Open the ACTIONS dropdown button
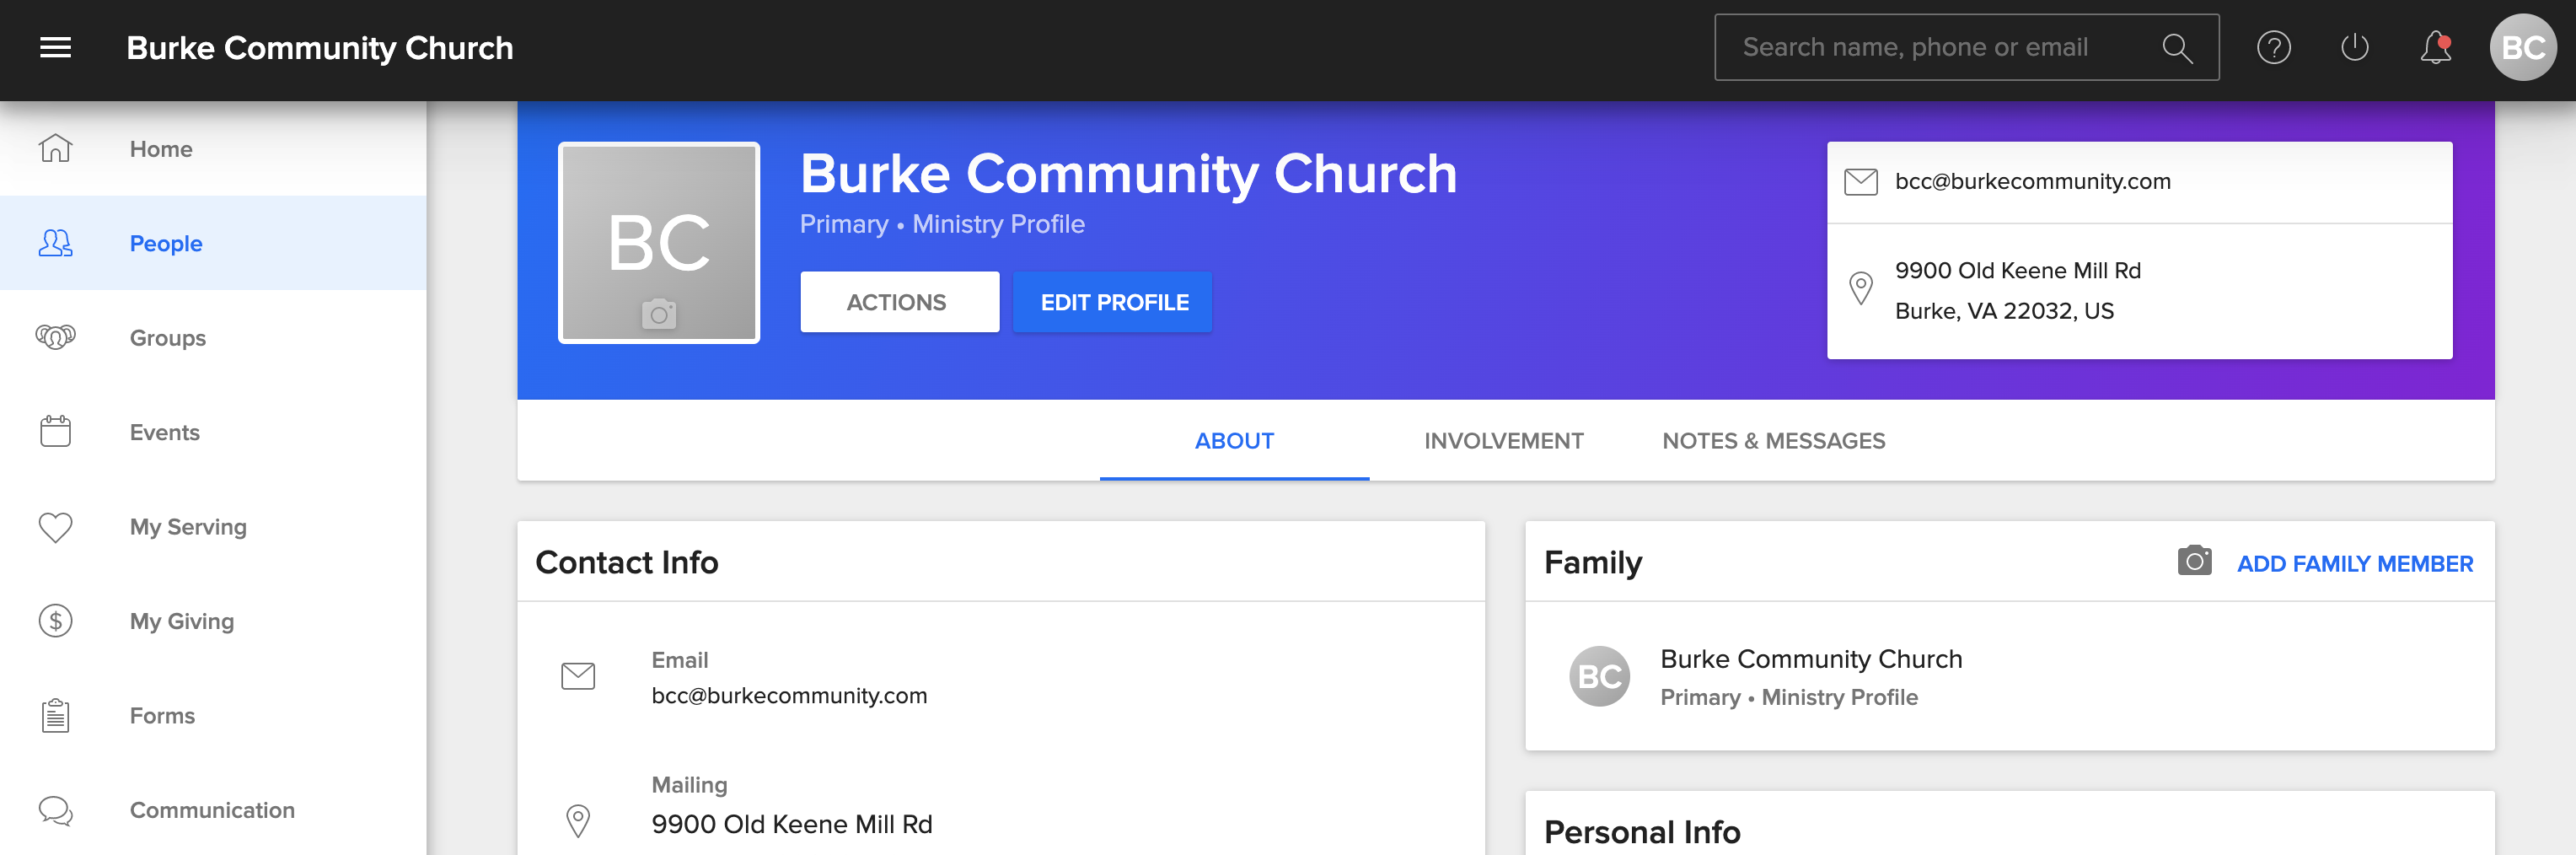This screenshot has height=855, width=2576. point(898,302)
